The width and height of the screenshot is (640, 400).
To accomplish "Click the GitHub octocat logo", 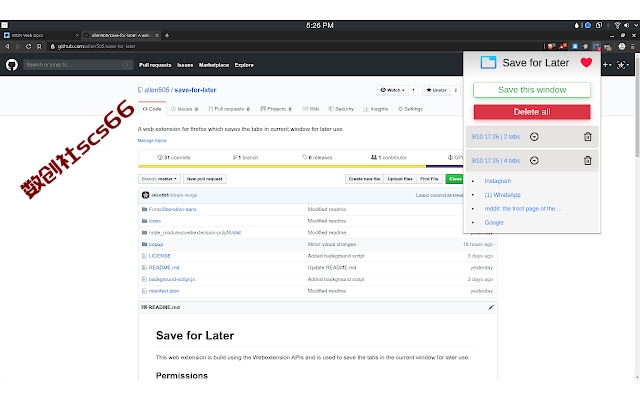I will [x=12, y=64].
